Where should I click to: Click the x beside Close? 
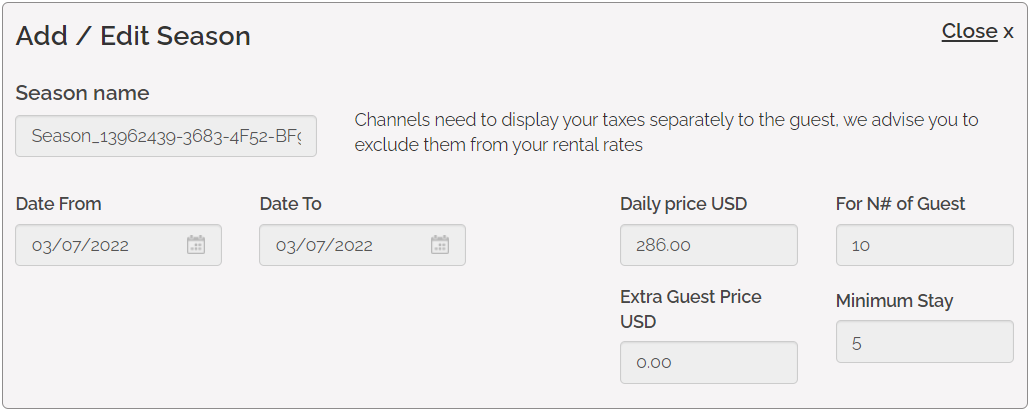(1008, 32)
